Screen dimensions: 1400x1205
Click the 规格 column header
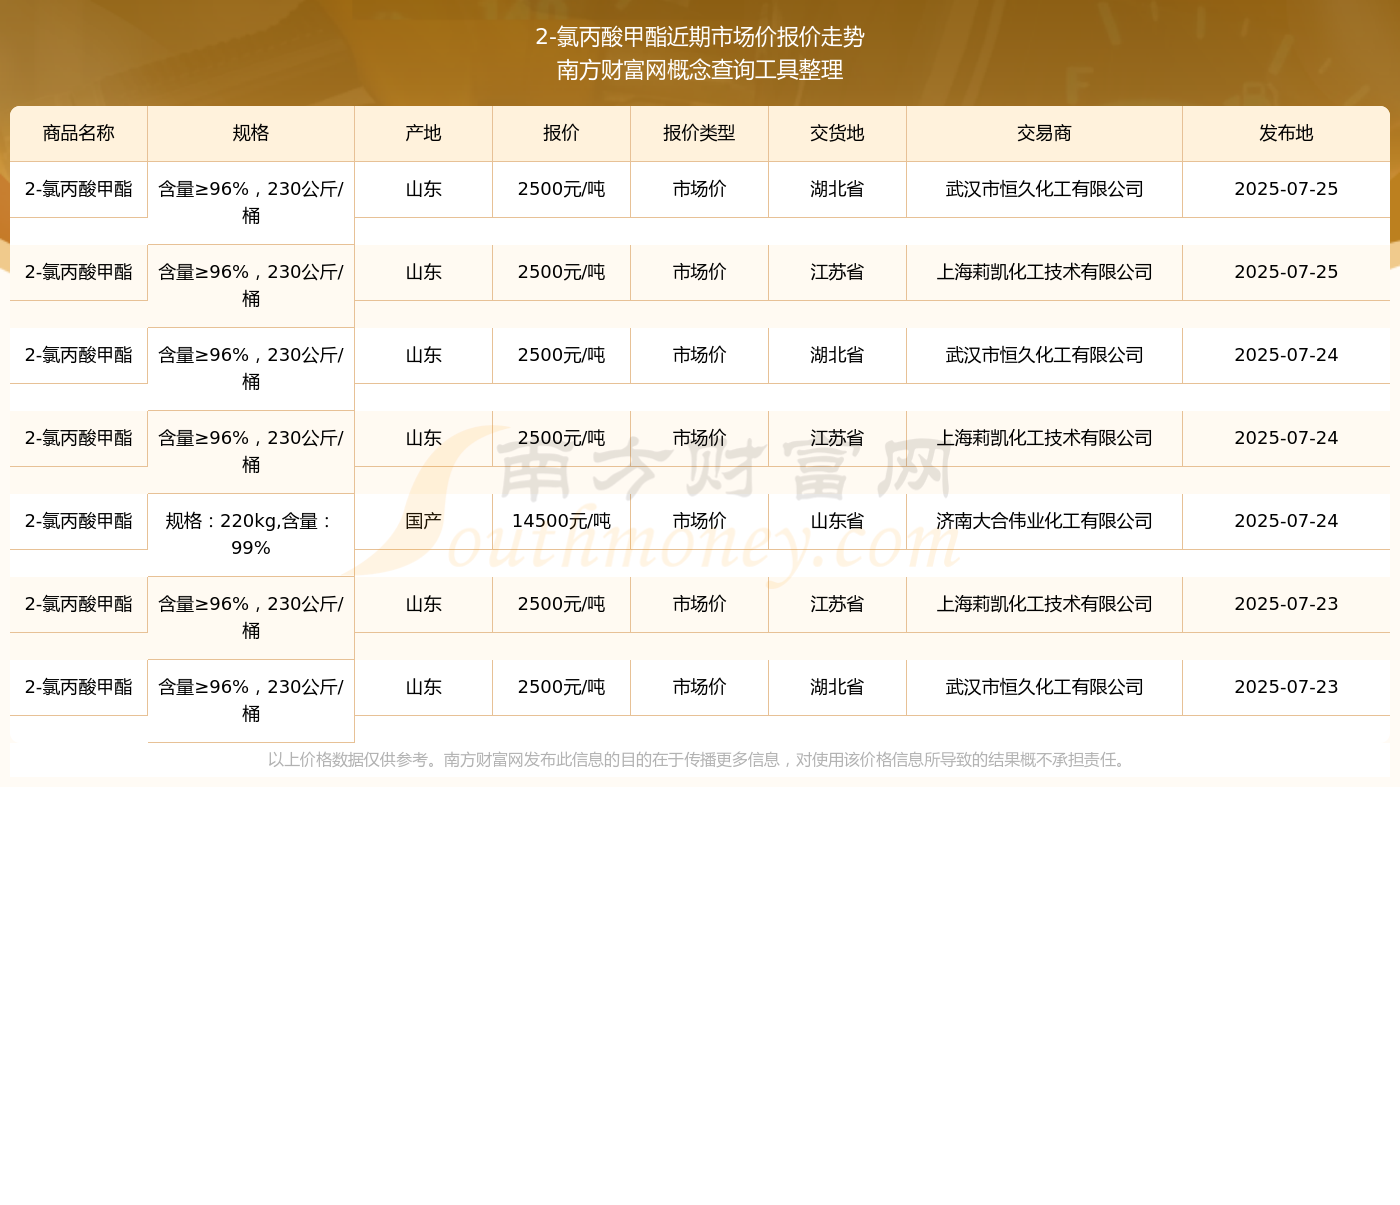[x=251, y=133]
